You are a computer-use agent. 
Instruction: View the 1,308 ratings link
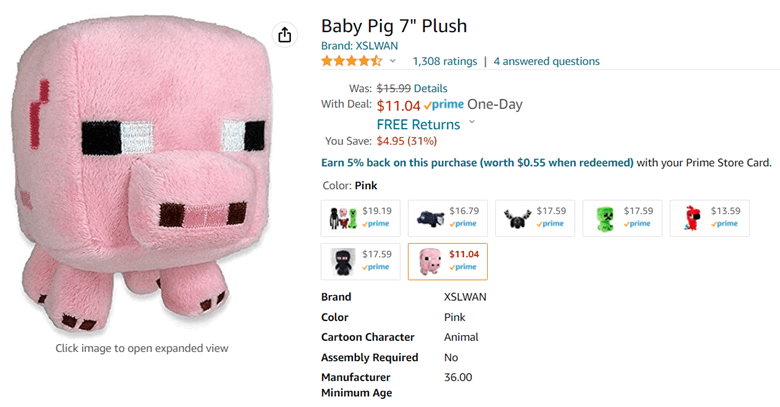(x=444, y=61)
